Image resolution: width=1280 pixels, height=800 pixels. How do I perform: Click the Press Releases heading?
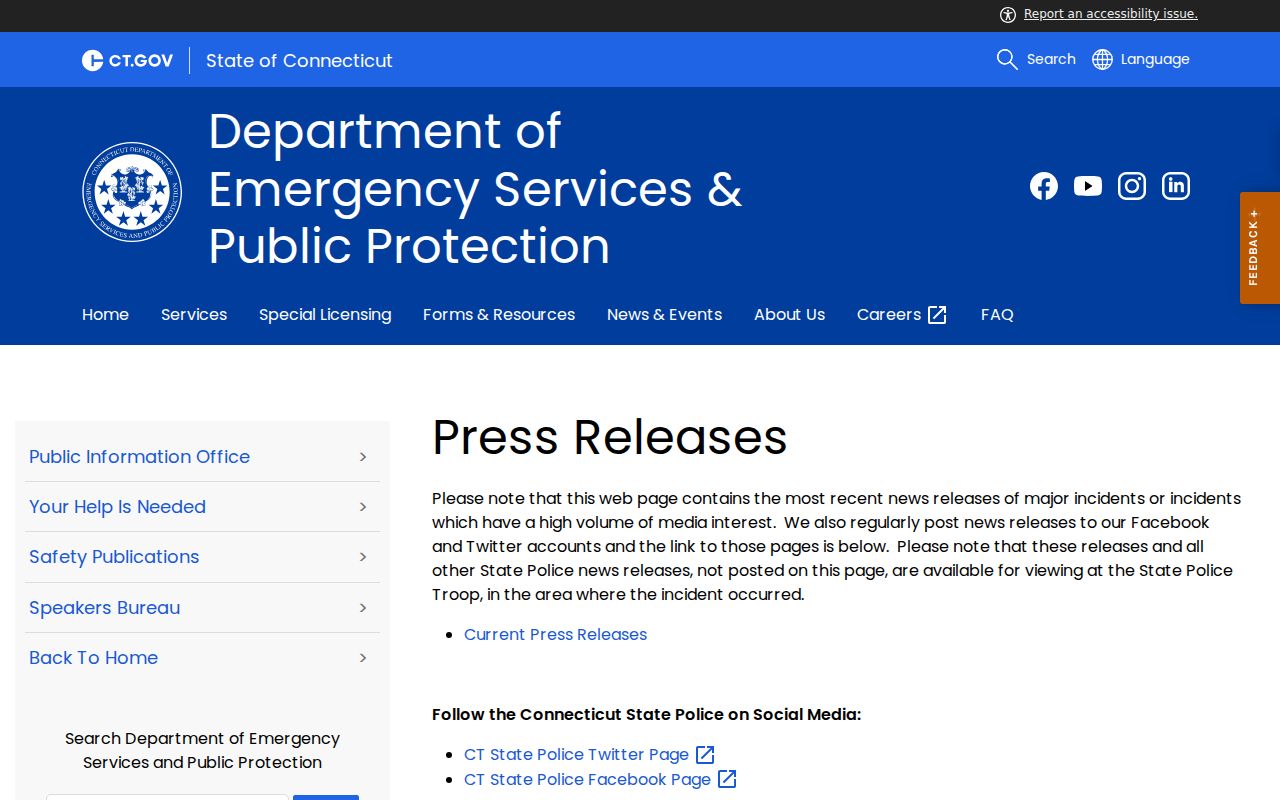coord(610,437)
